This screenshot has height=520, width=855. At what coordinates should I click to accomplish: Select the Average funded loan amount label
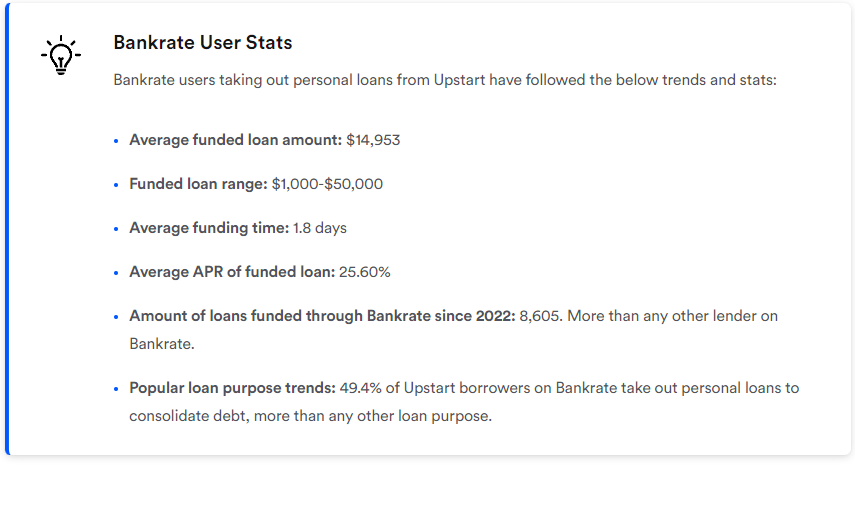pos(235,140)
